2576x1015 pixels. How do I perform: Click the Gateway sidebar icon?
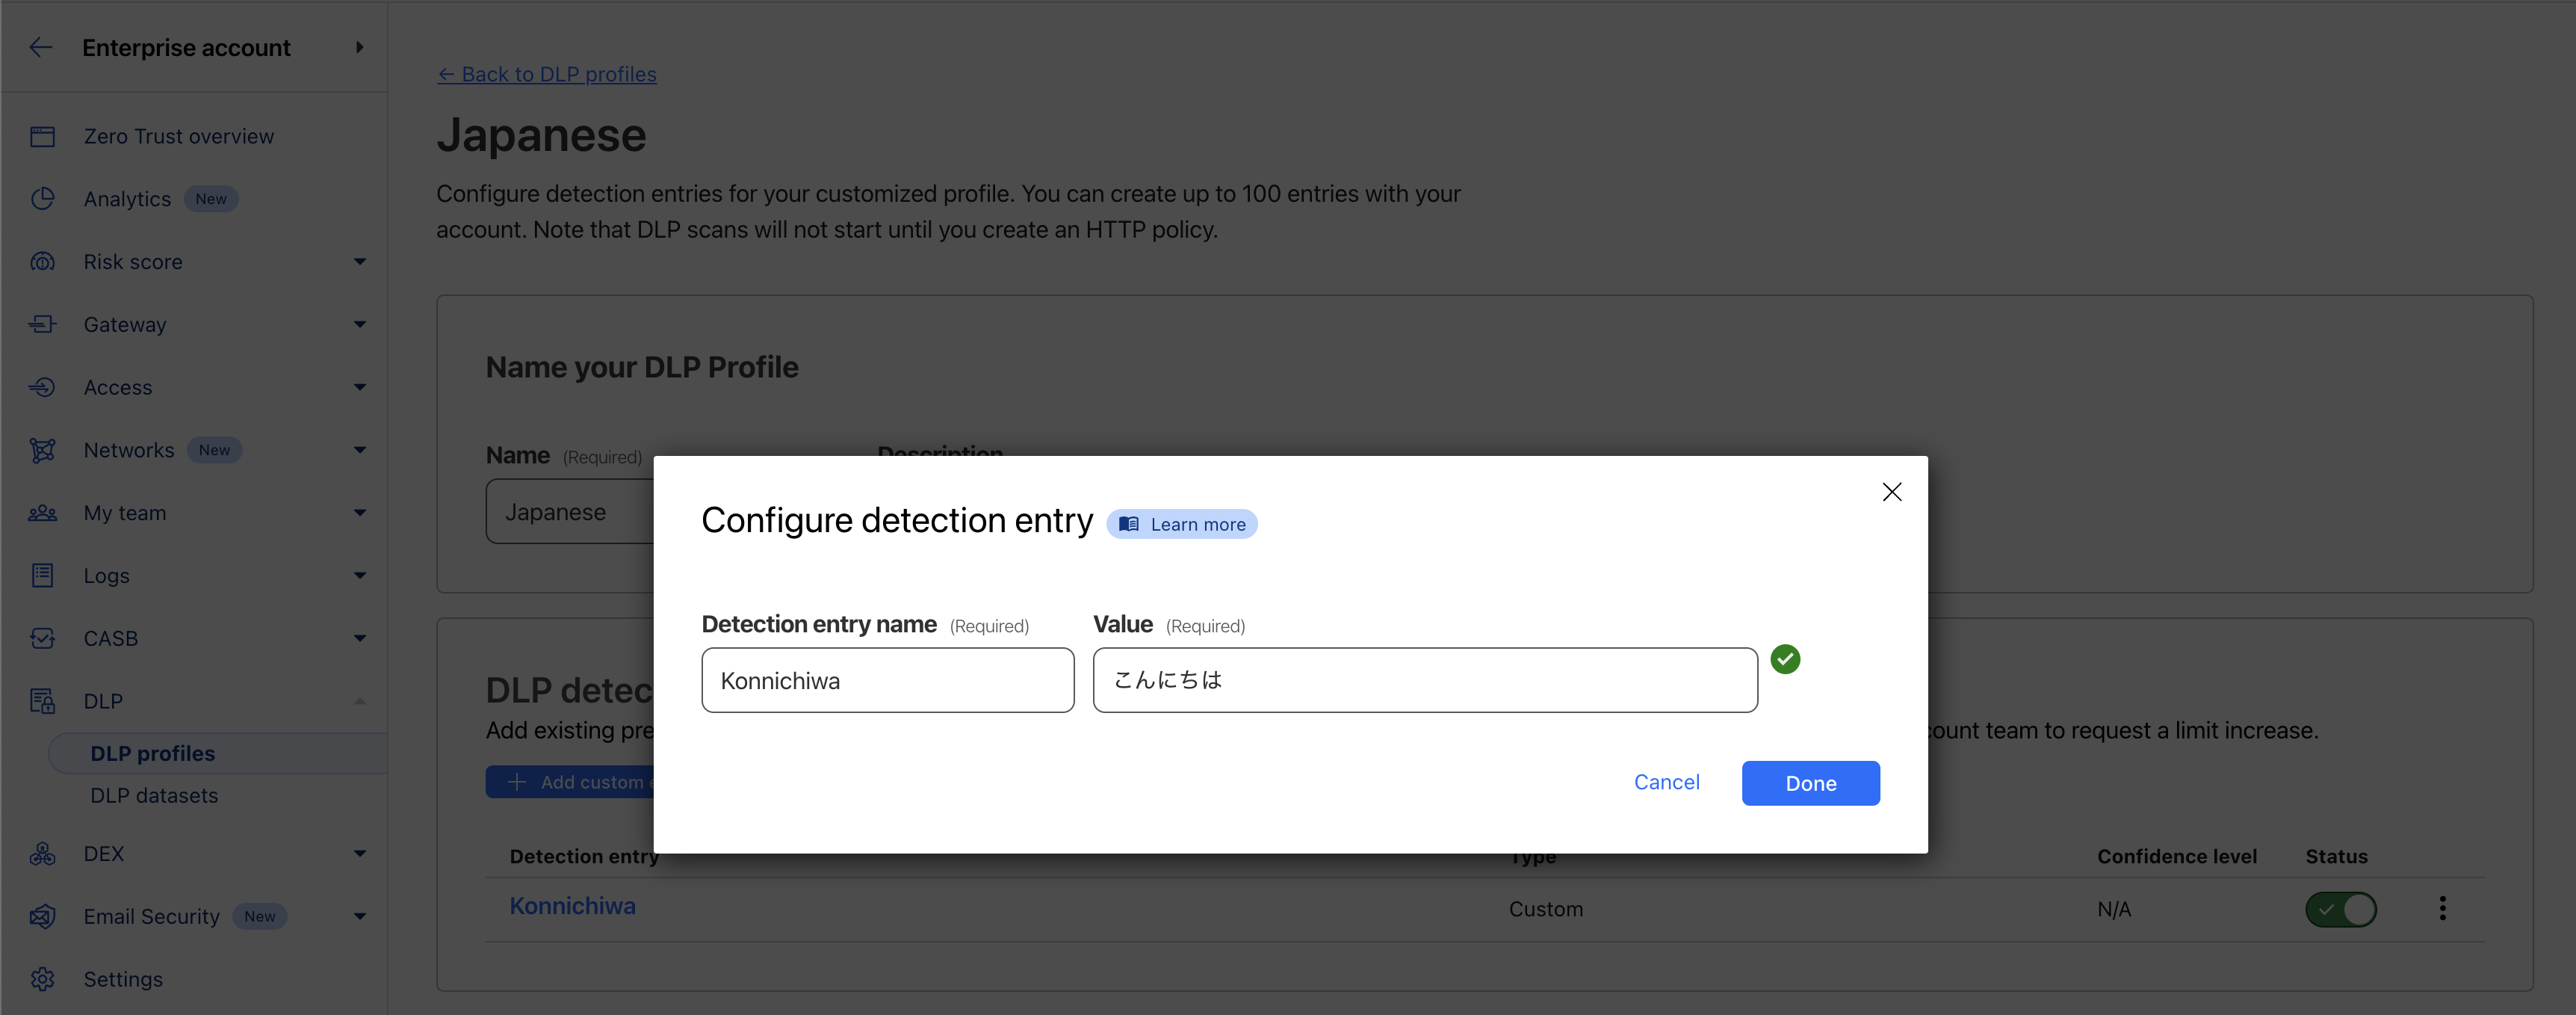[42, 324]
